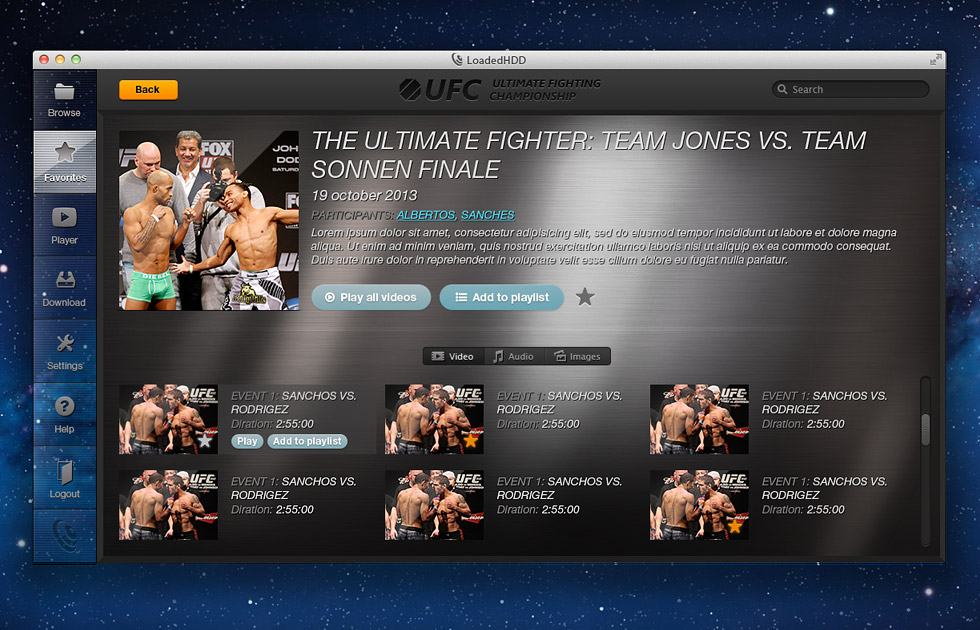Click the vertical scrollbar handle in video list
Image resolution: width=980 pixels, height=630 pixels.
point(926,429)
